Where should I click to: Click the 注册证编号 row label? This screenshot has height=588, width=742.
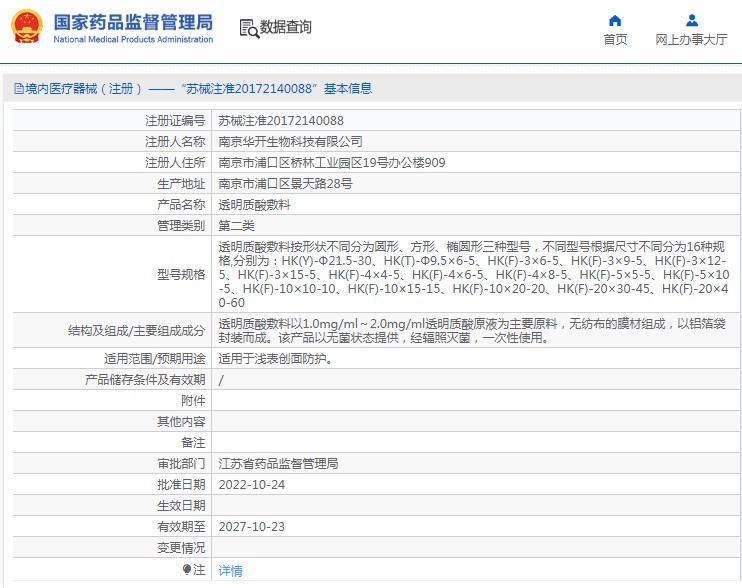coord(175,121)
